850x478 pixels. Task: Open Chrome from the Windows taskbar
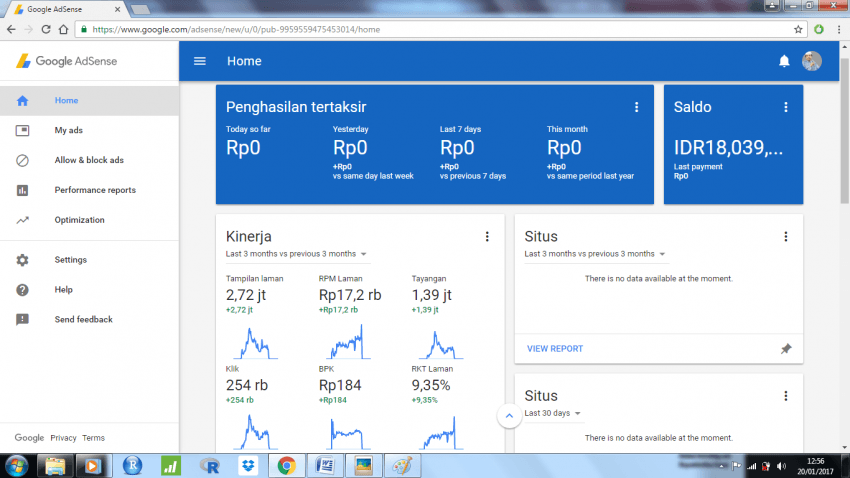coord(286,465)
